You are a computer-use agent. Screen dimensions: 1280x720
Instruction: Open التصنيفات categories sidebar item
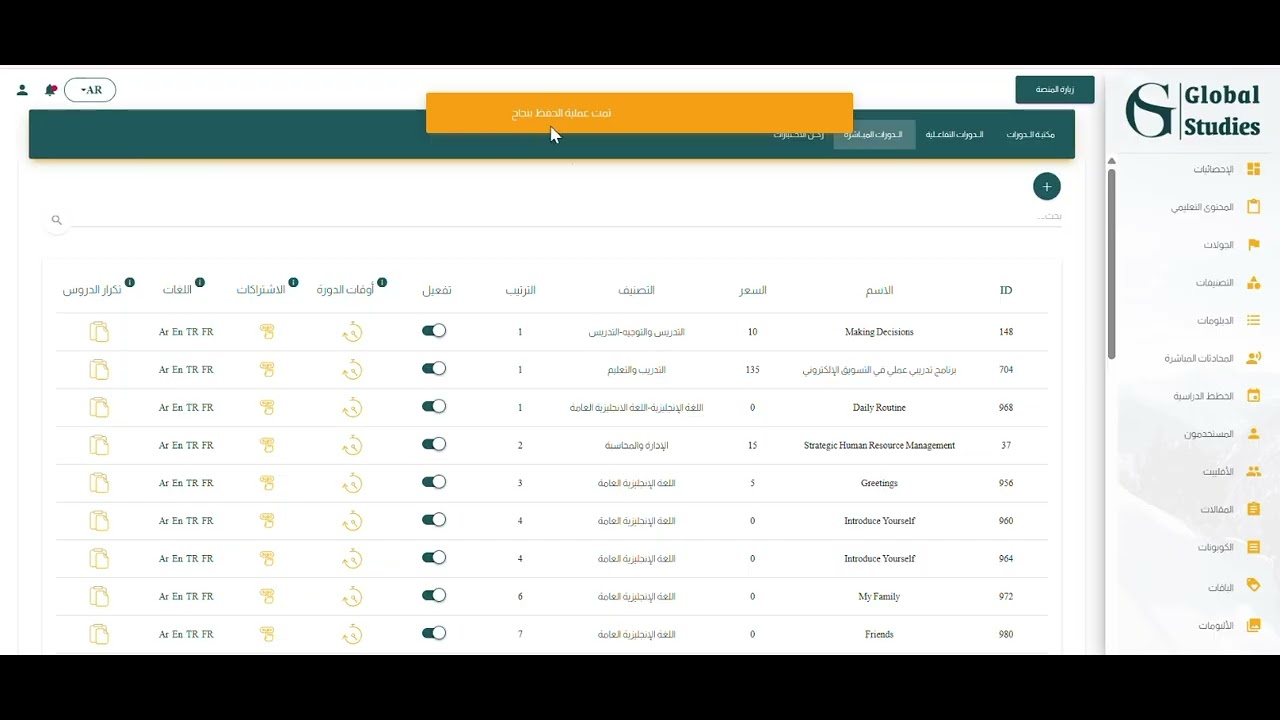tap(1228, 283)
